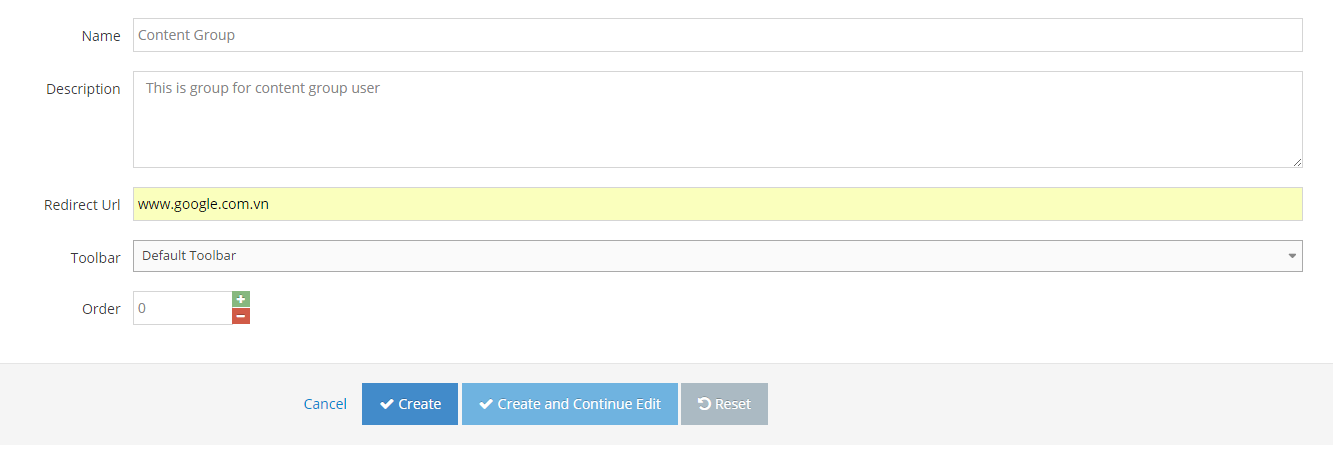
Task: Click the Description textarea resize handle
Action: pos(1297,162)
